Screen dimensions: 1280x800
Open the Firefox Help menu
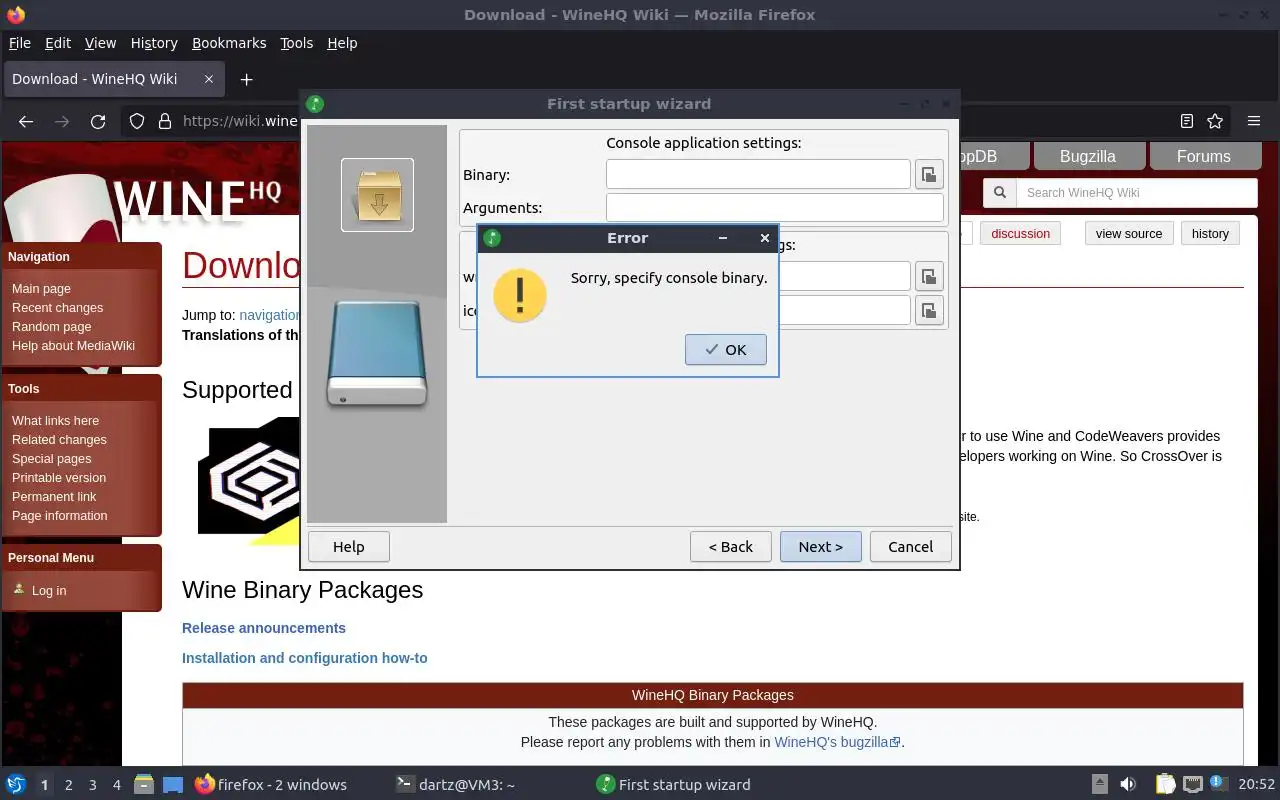[342, 43]
